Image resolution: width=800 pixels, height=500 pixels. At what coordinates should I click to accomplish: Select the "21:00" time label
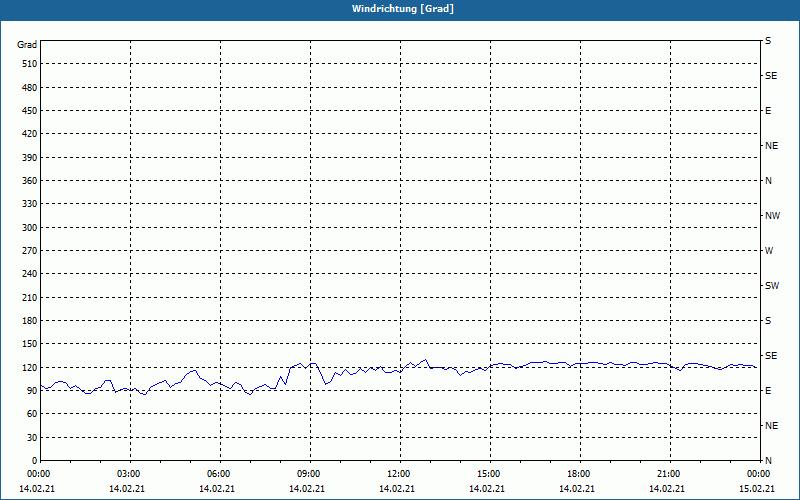click(668, 474)
